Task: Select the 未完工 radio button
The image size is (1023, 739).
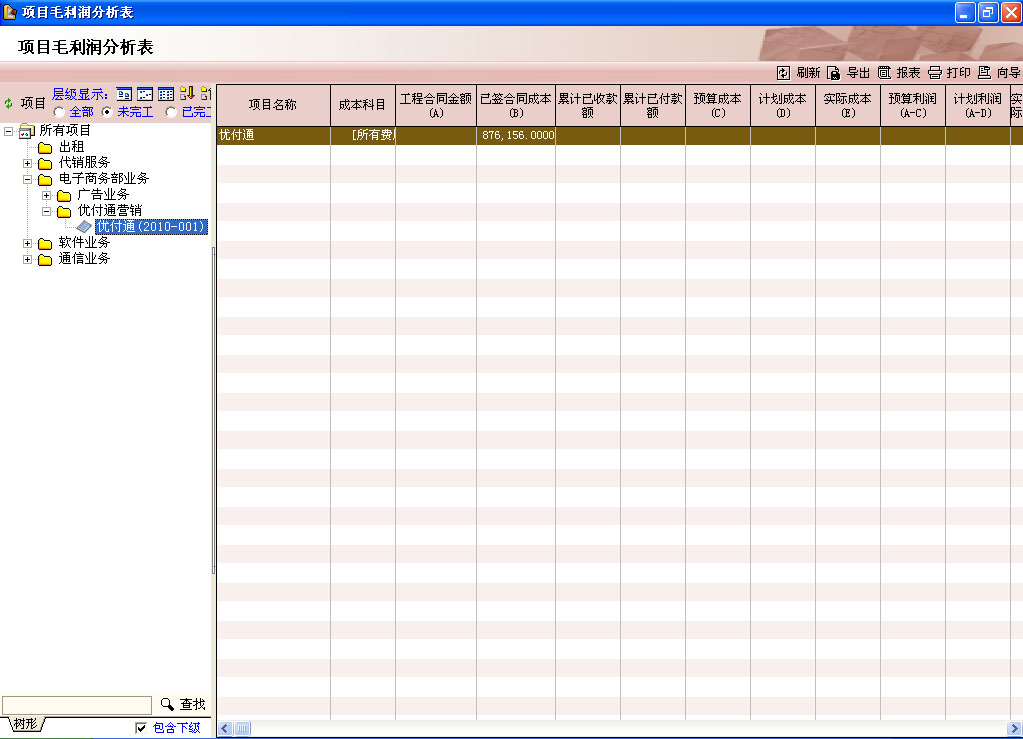Action: tap(107, 112)
